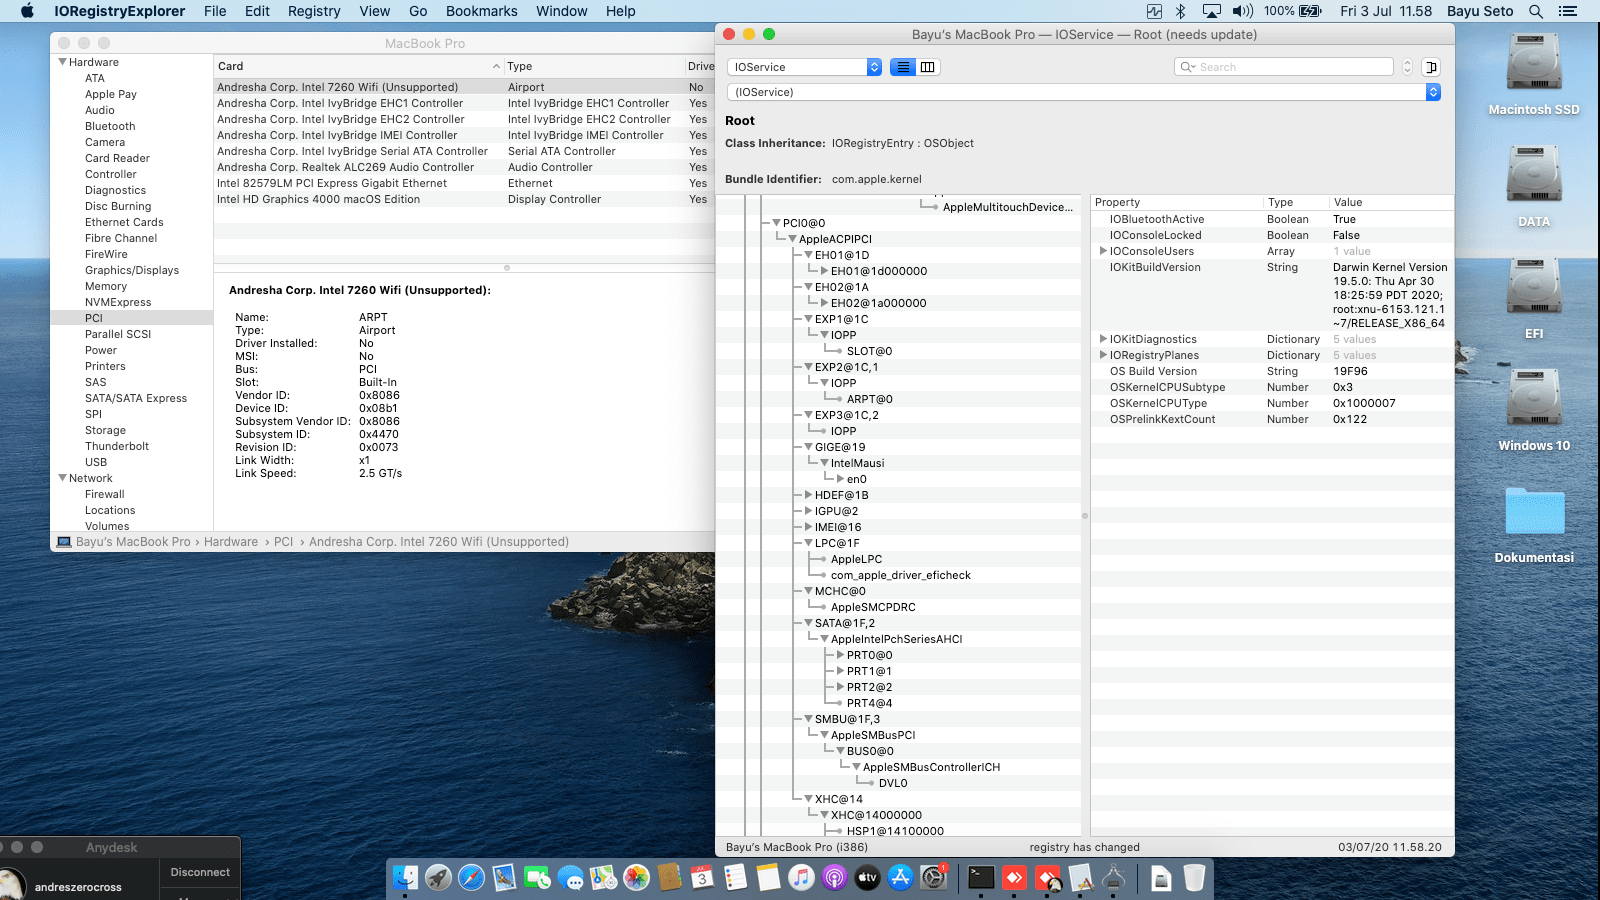Toggle the inspector pane using rightmost toolbar icon
1600x900 pixels.
(x=1431, y=67)
